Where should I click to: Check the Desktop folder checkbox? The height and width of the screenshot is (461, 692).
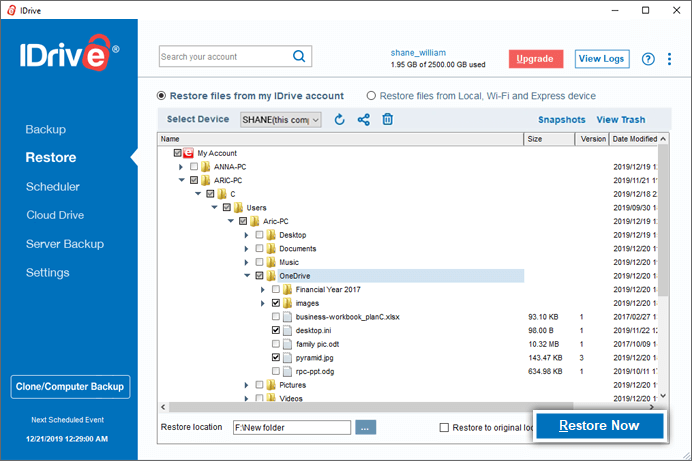[x=260, y=235]
